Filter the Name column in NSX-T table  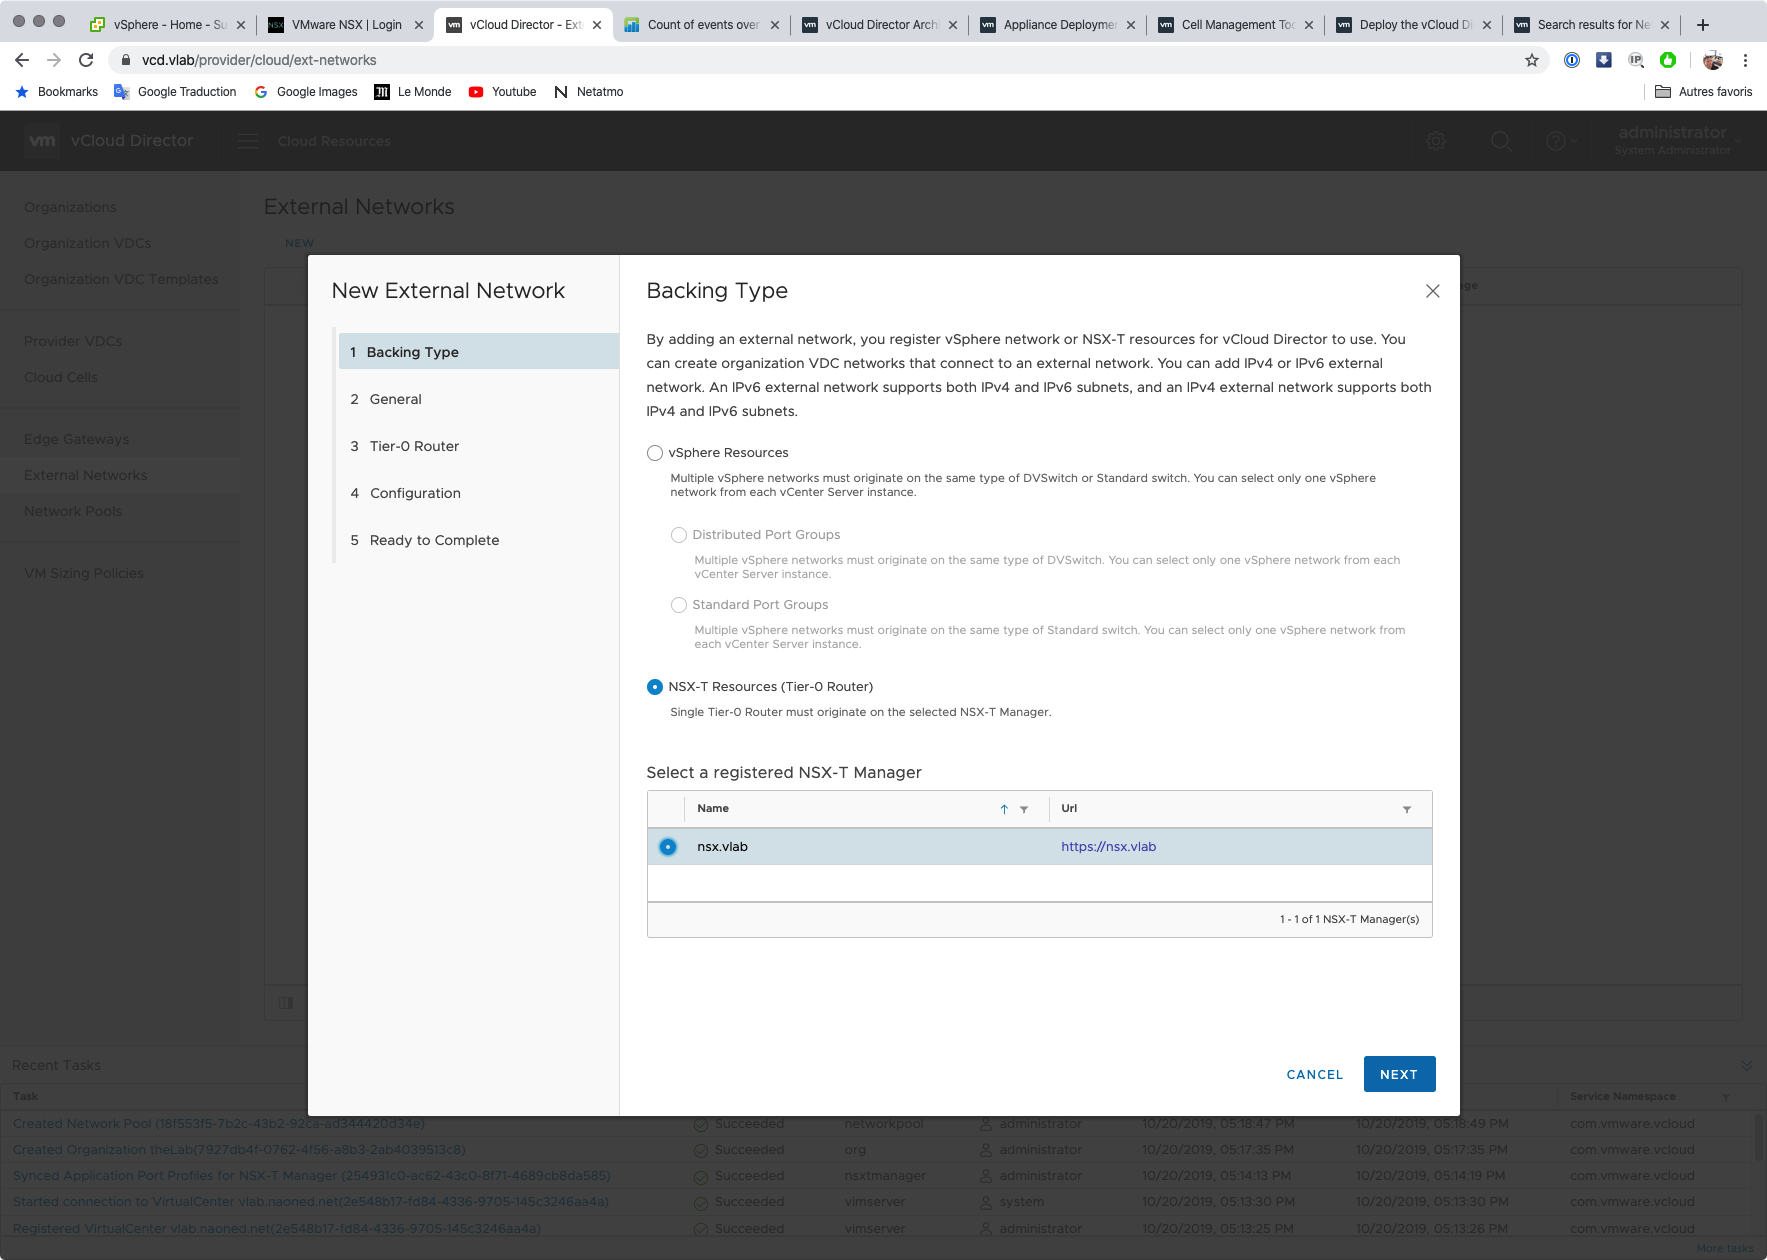1024,809
